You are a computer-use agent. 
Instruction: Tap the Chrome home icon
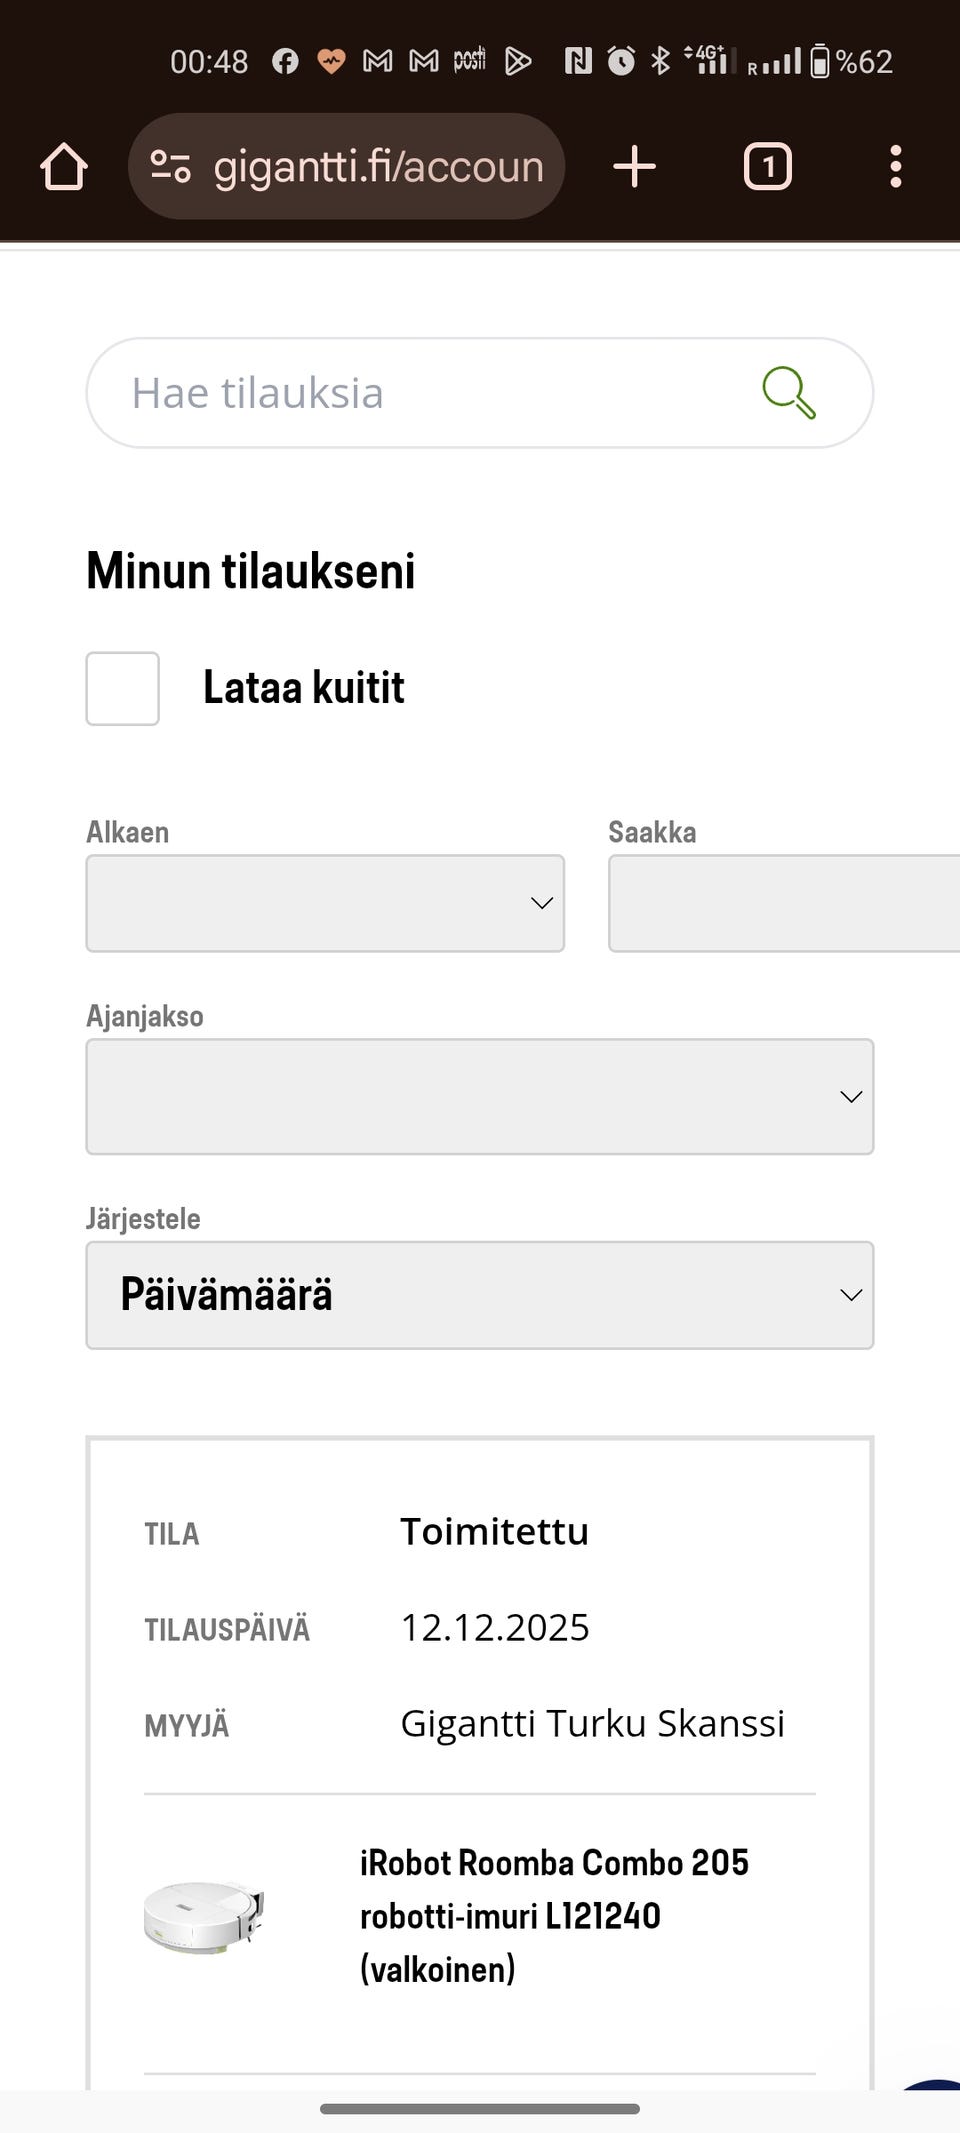coord(63,167)
